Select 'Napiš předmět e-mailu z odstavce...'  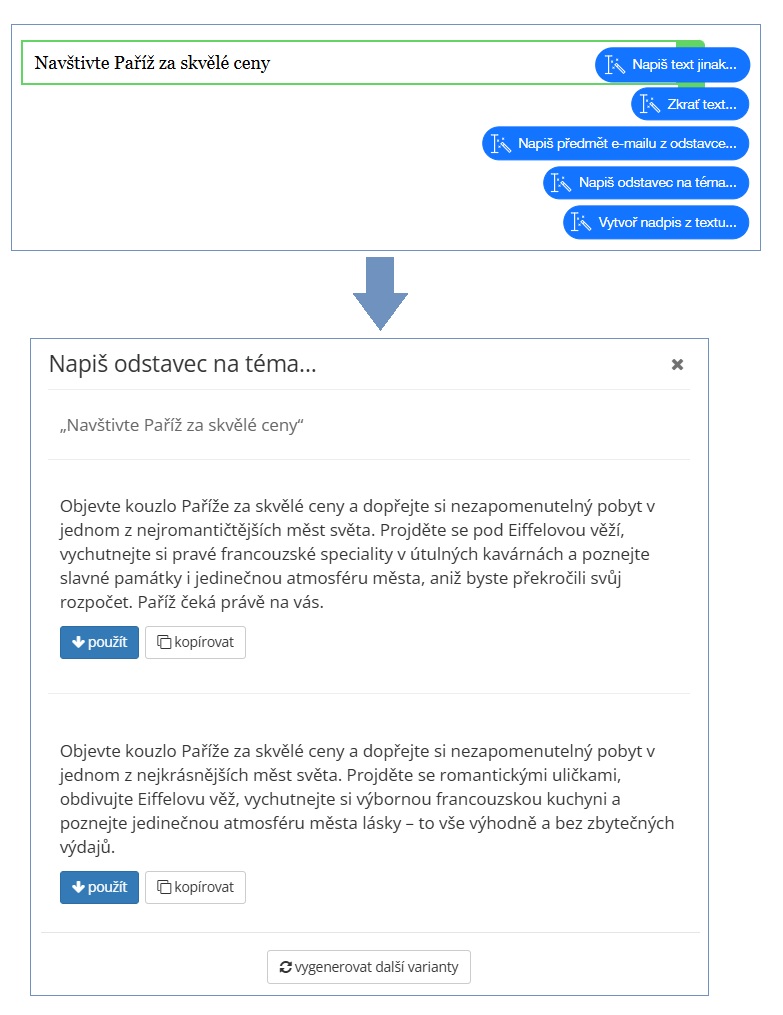[x=615, y=144]
